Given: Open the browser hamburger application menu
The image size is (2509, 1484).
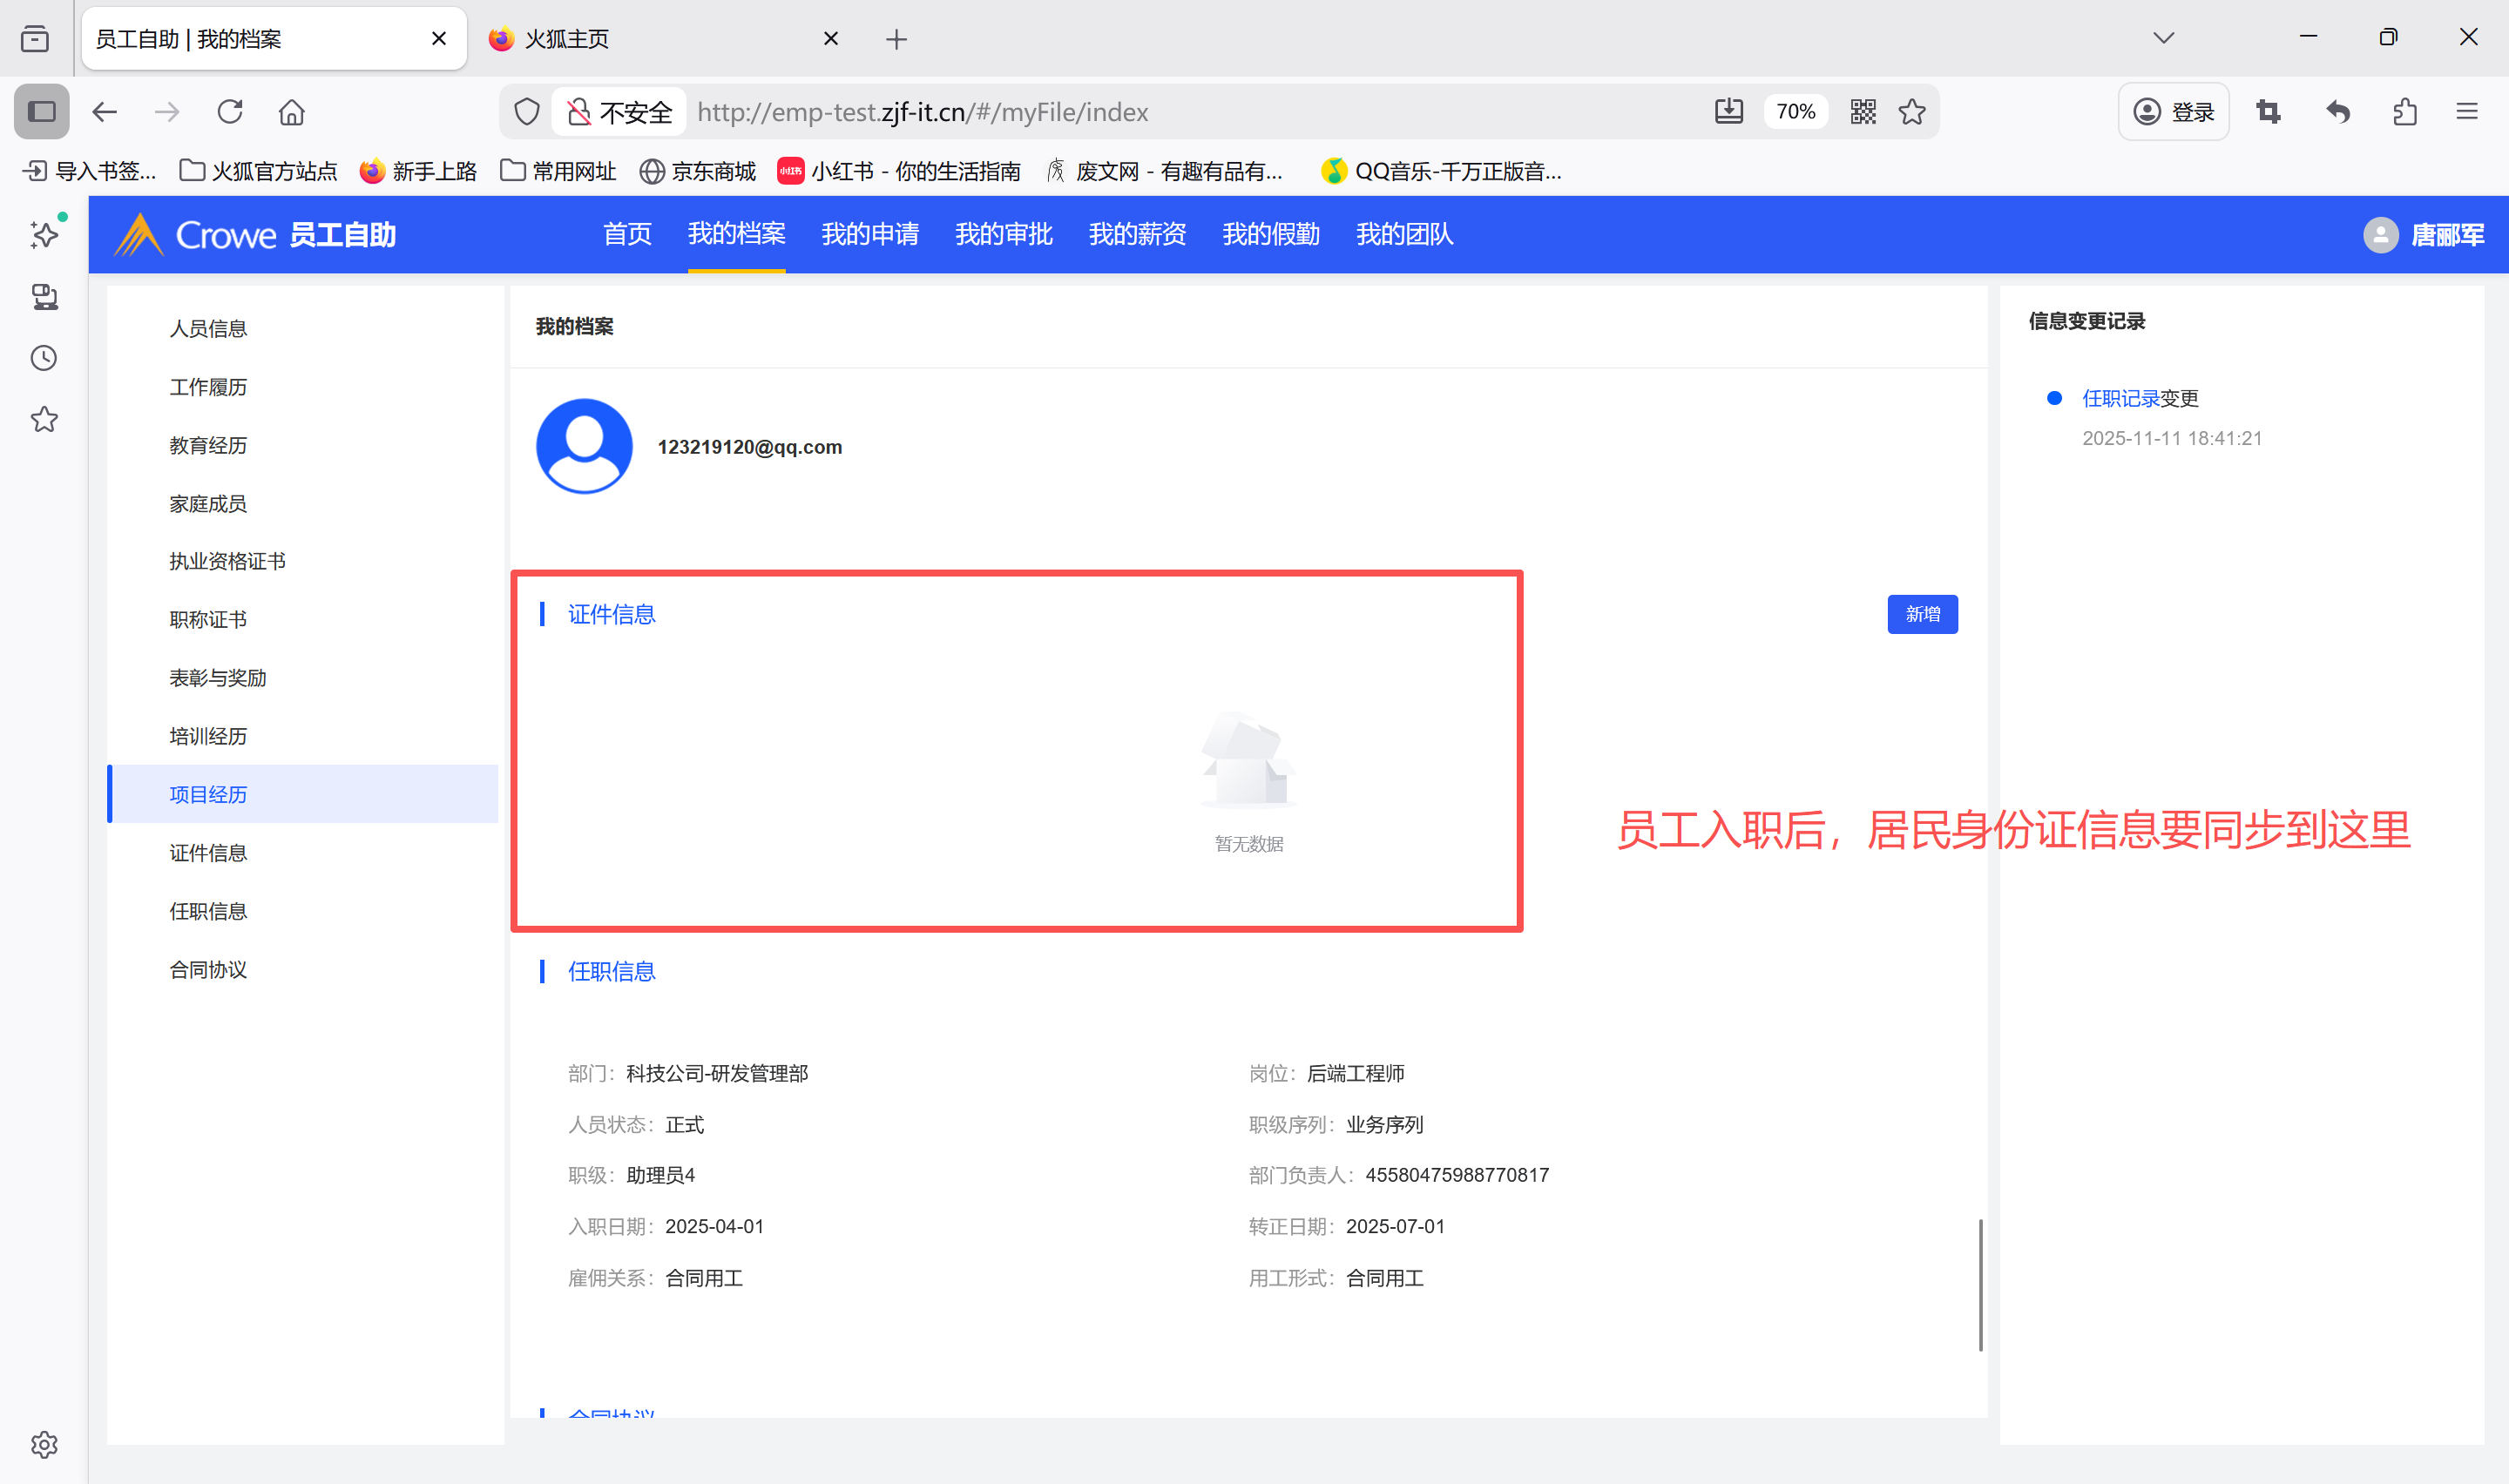Looking at the screenshot, I should [2467, 112].
